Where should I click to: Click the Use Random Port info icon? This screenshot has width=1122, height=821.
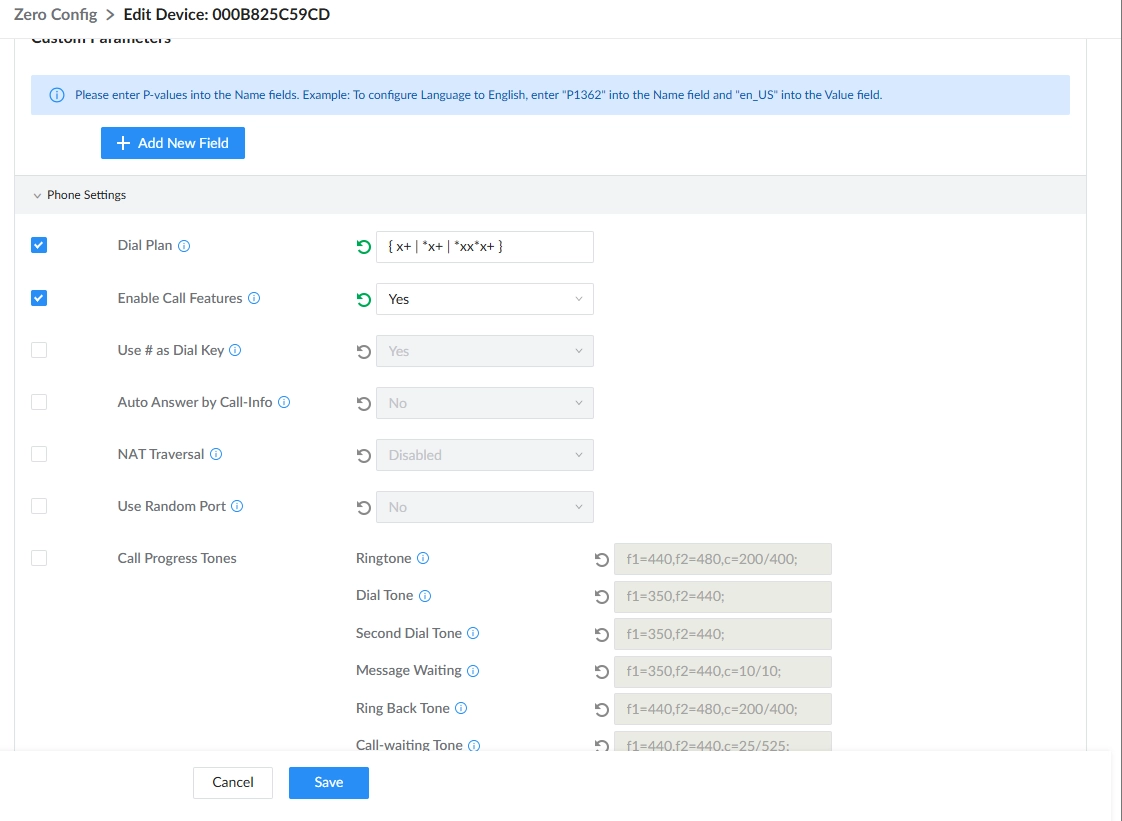point(238,507)
